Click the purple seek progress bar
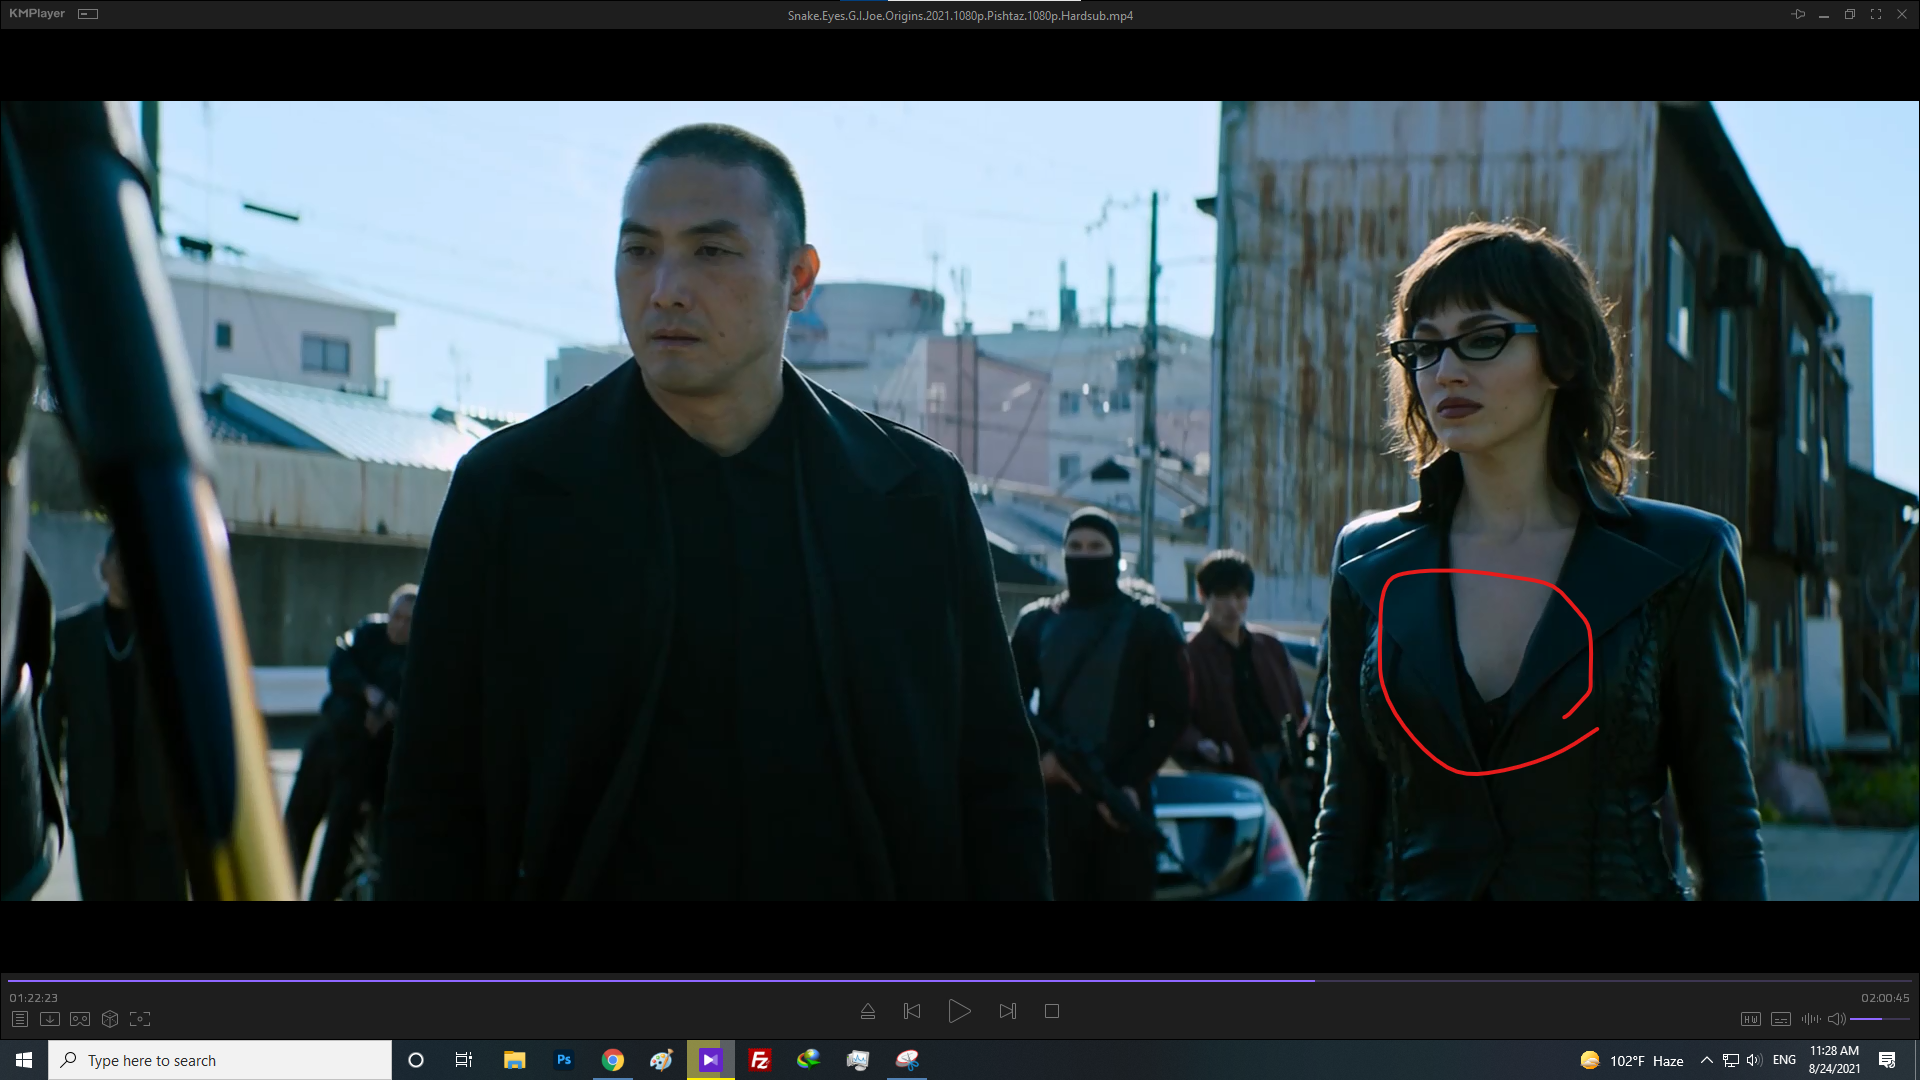 pos(660,981)
